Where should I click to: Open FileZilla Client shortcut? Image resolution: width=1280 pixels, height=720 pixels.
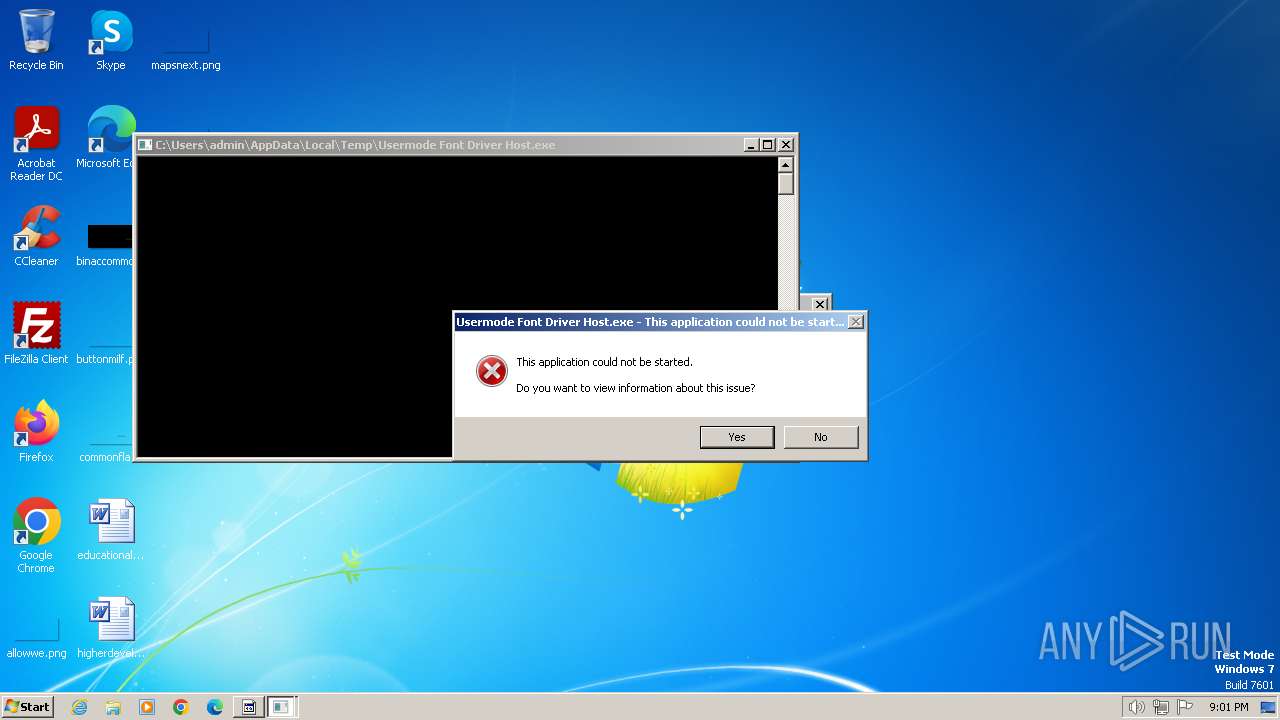point(36,334)
